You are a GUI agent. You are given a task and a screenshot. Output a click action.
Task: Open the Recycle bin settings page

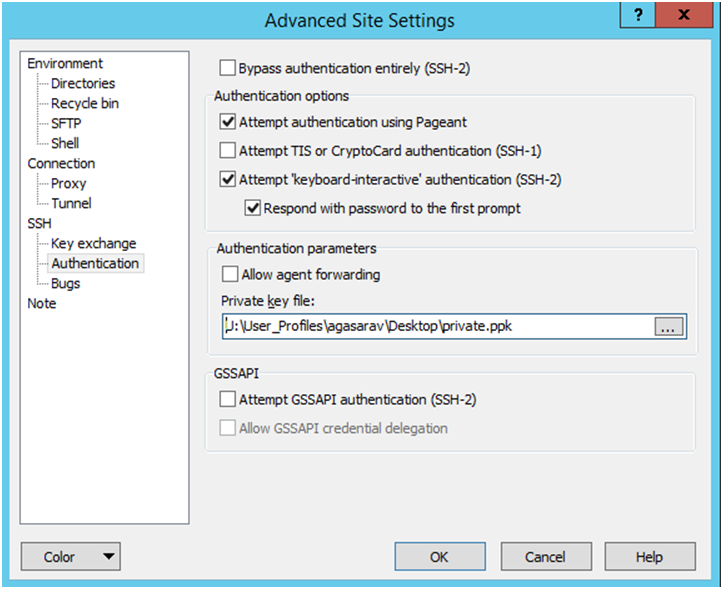(x=85, y=103)
